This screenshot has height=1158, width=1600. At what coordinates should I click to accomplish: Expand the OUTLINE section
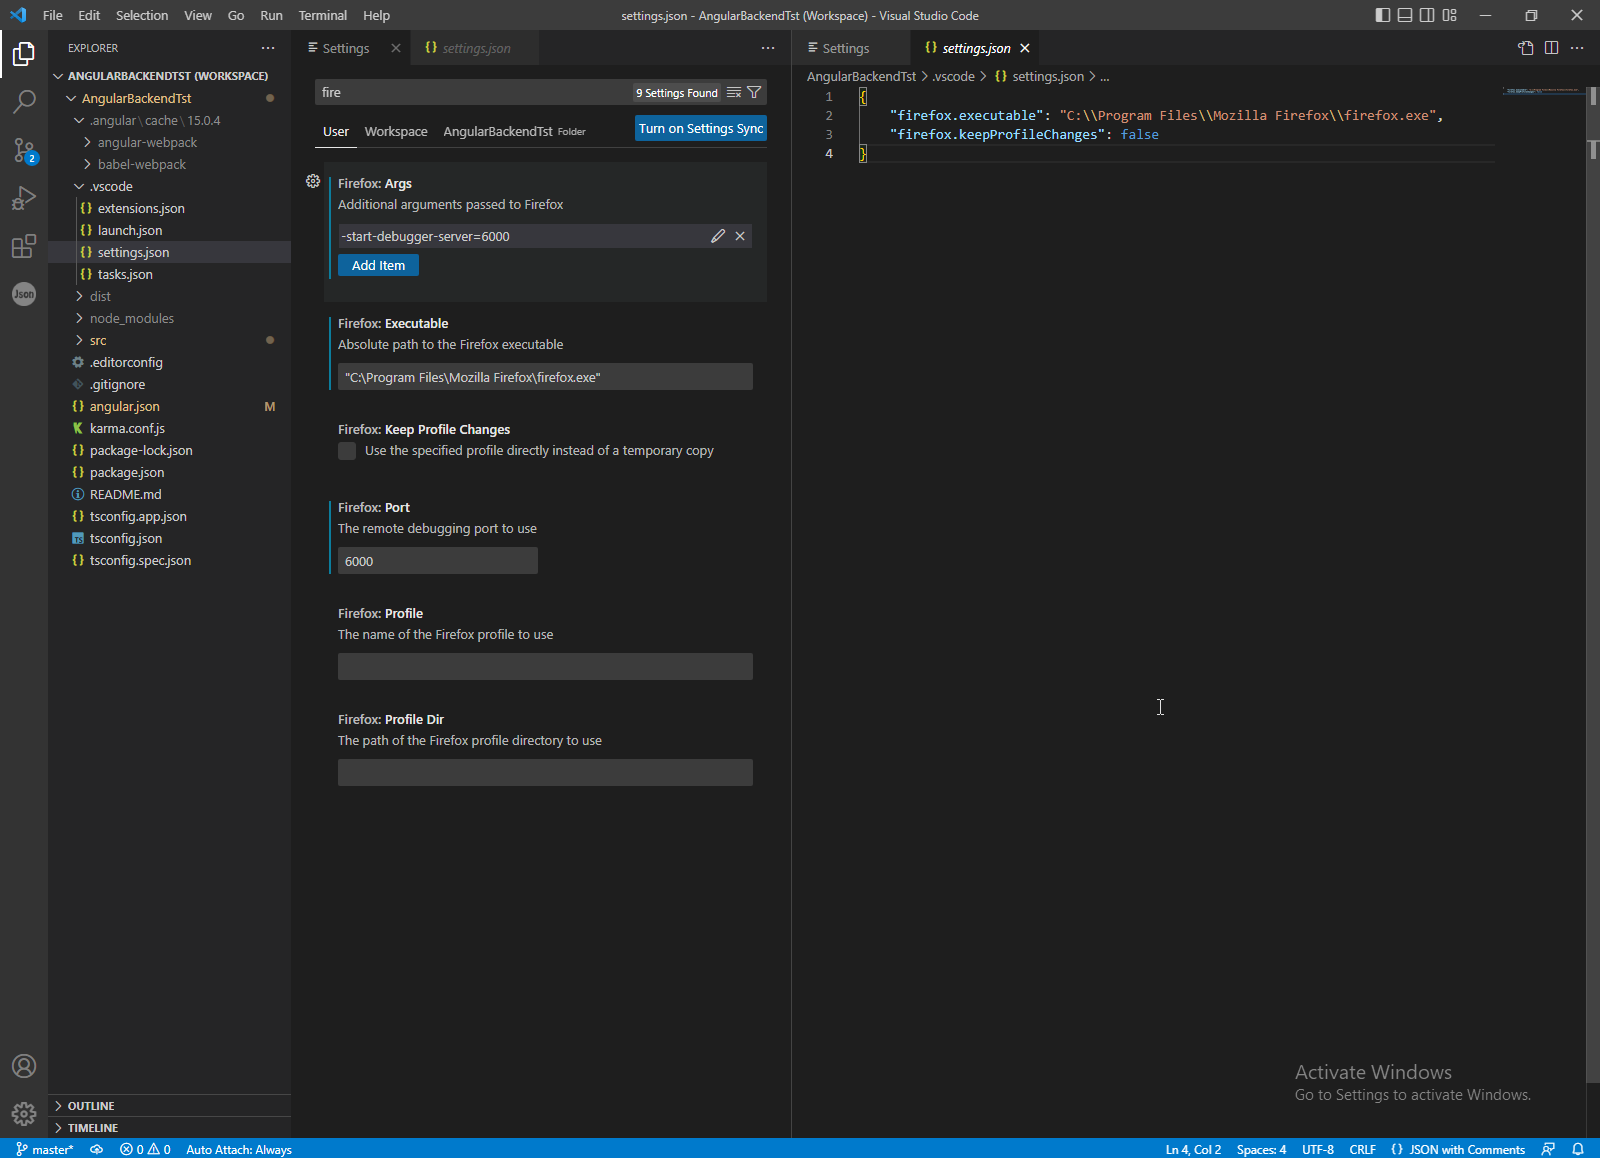click(x=90, y=1106)
